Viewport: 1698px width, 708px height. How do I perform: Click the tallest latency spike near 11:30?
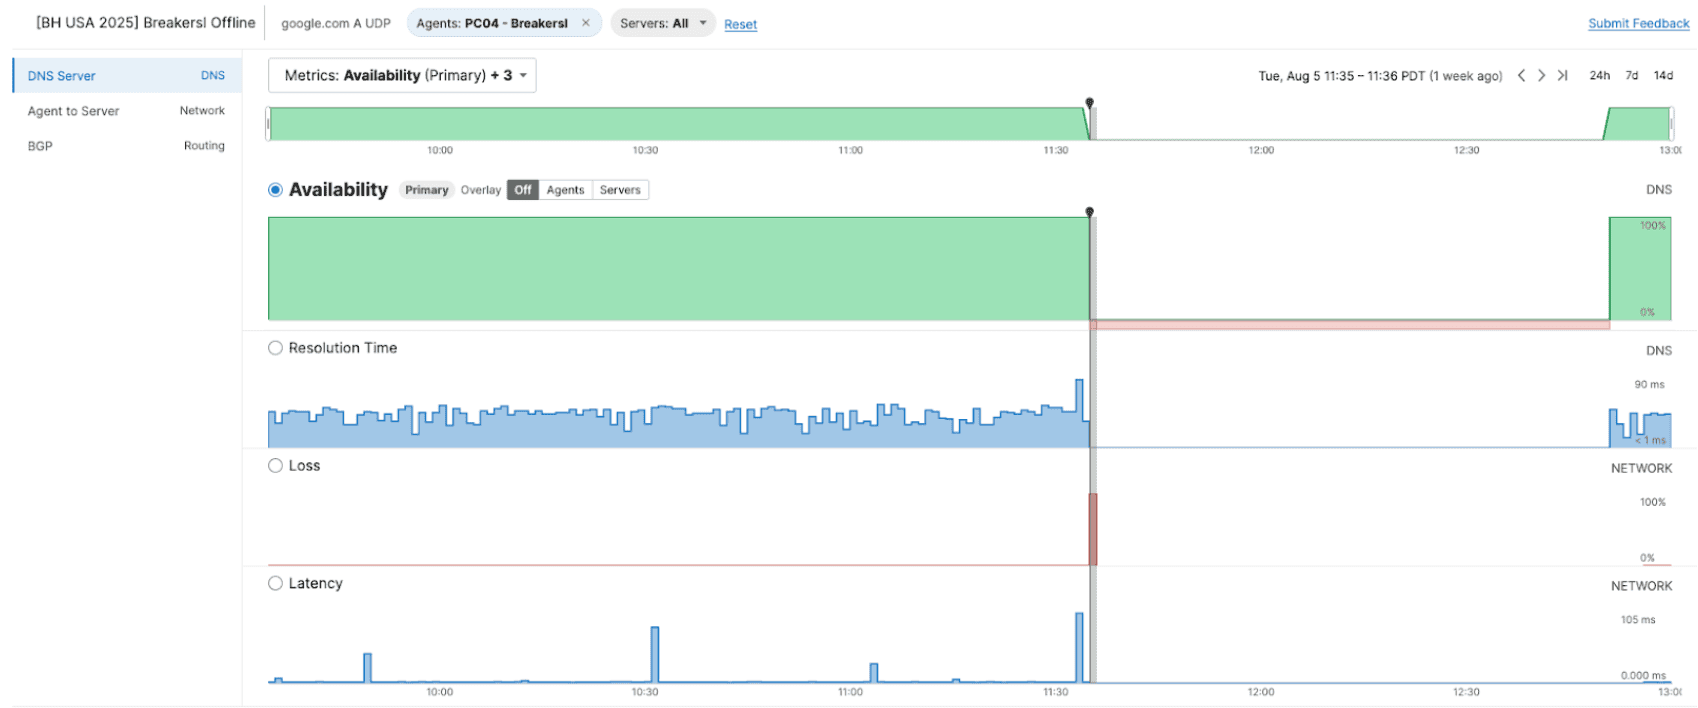[x=1079, y=647]
